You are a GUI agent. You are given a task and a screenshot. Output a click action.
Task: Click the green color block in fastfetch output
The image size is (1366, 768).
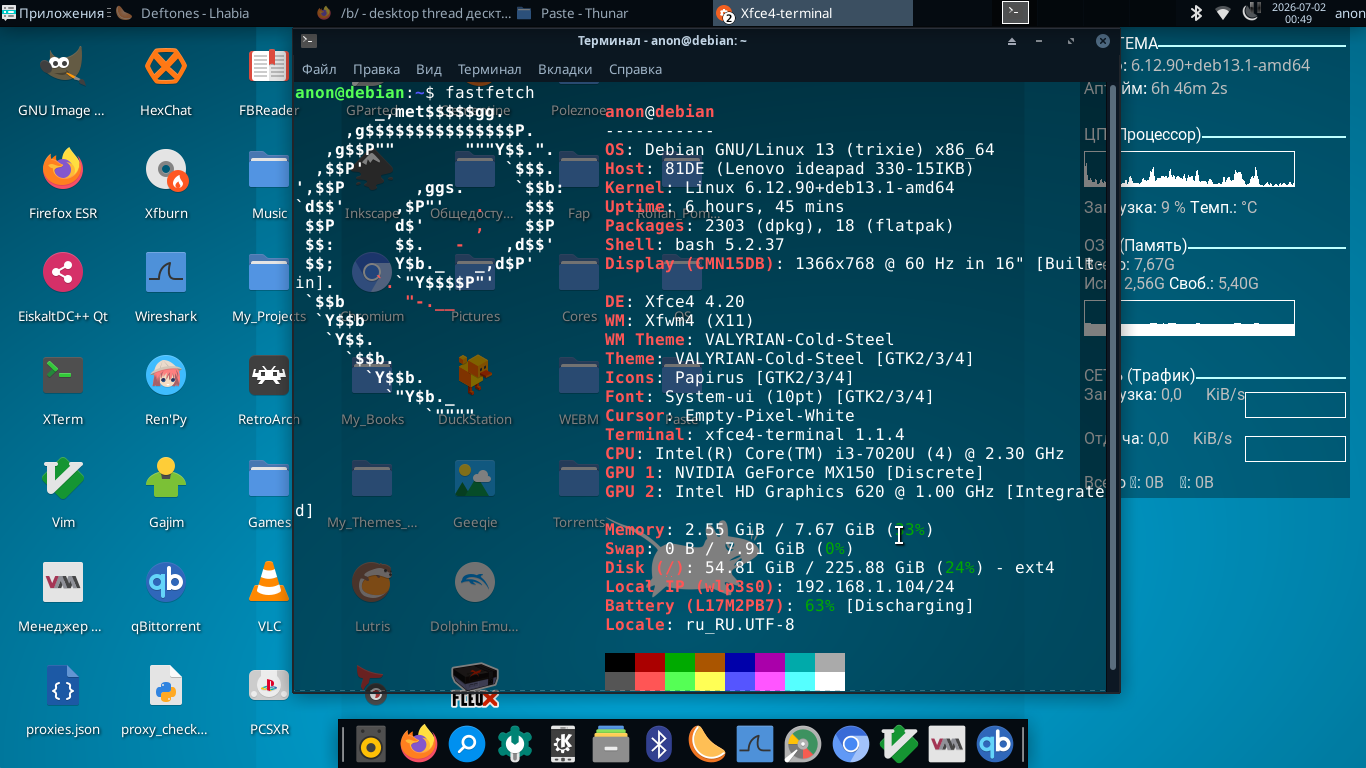point(680,662)
